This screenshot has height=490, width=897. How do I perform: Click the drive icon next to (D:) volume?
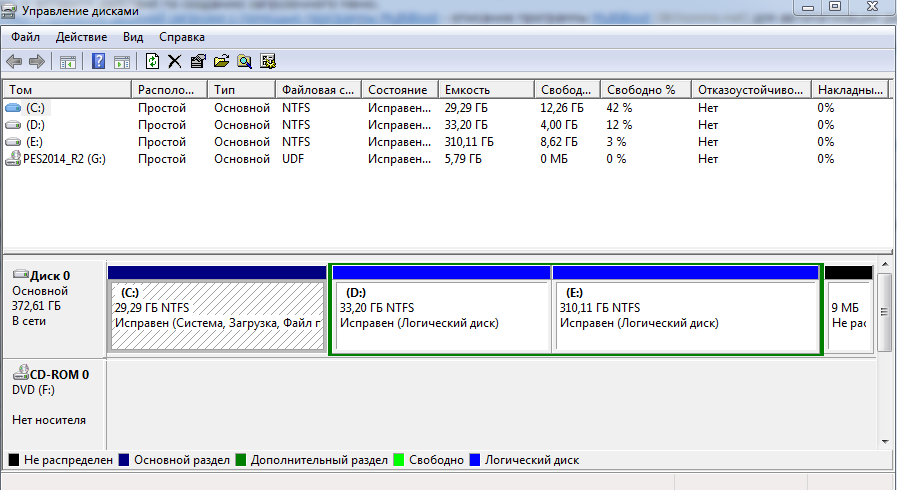pos(13,125)
